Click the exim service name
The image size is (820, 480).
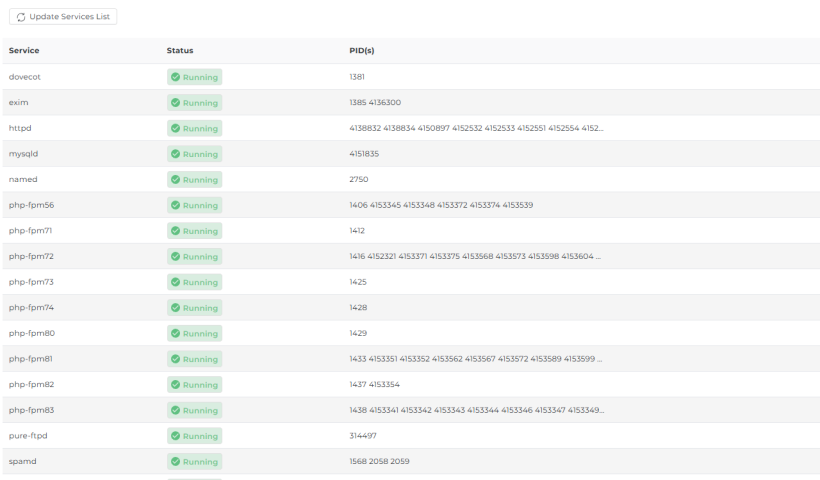18,102
